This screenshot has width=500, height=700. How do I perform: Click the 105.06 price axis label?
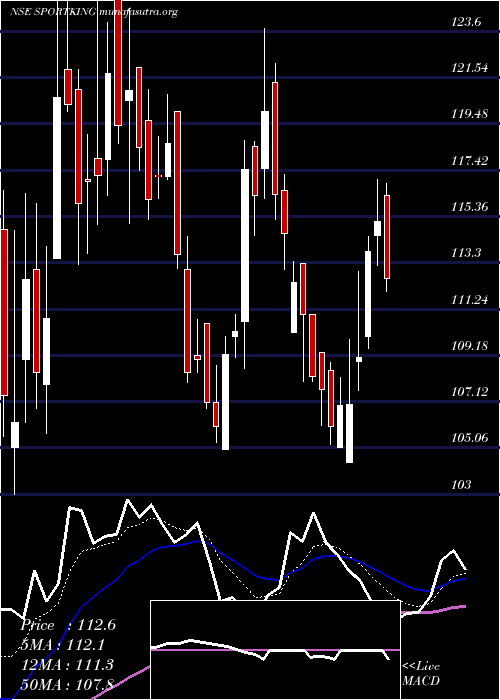(x=469, y=438)
